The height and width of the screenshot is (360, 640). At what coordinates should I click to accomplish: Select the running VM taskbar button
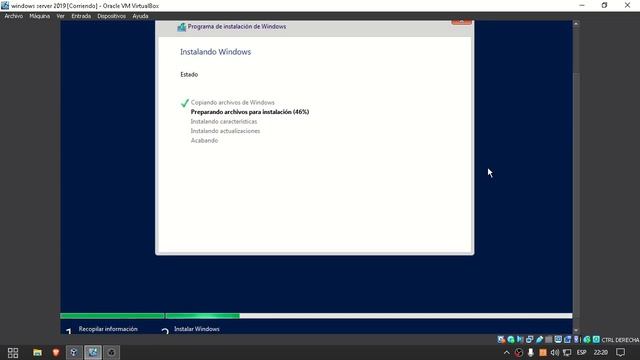click(x=93, y=353)
